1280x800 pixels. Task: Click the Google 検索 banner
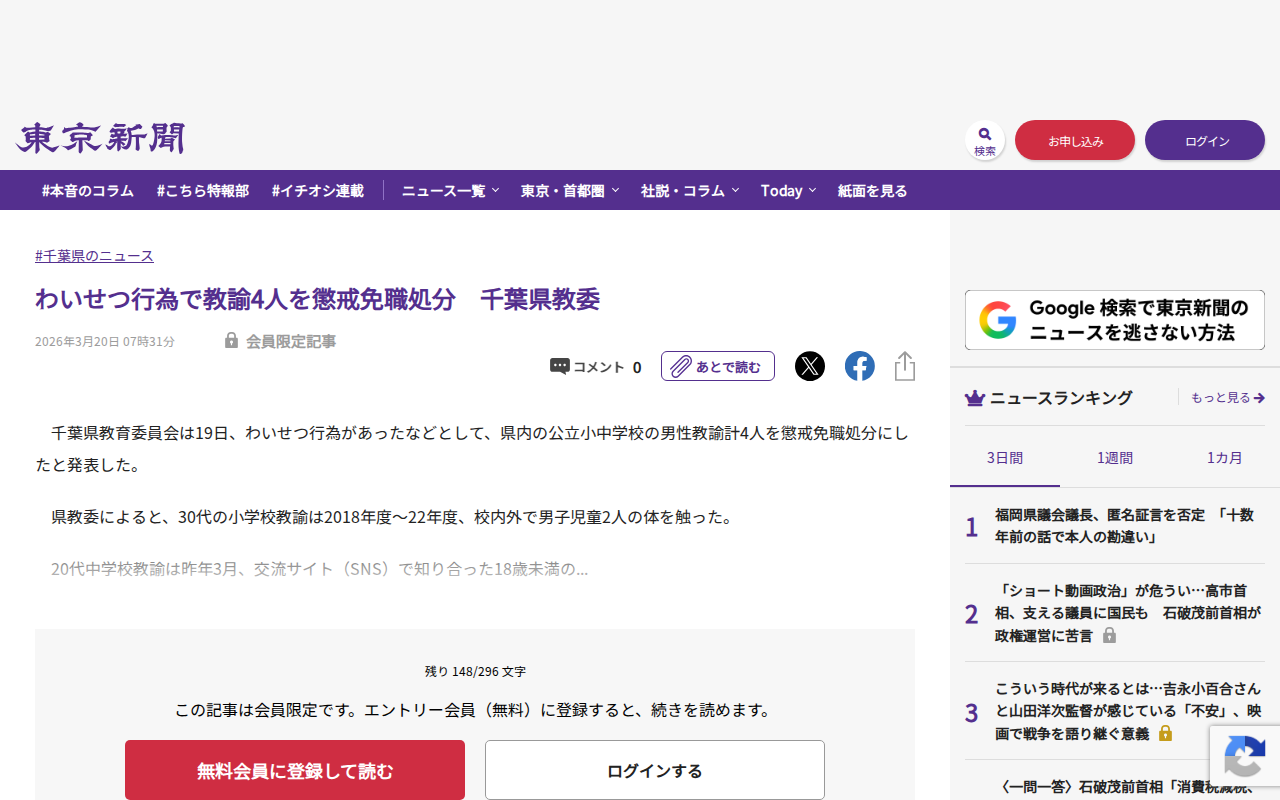click(1115, 320)
